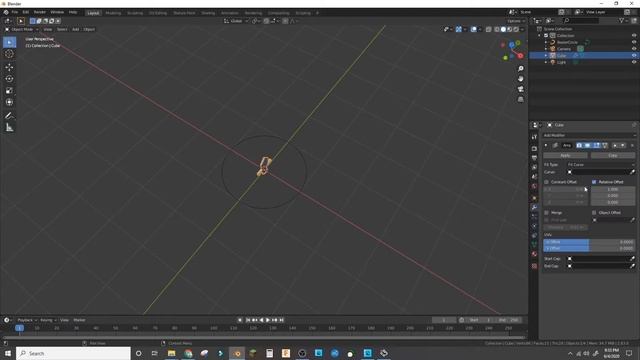Viewport: 640px width, 360px height.
Task: Select the Measure tool
Action: 9,128
